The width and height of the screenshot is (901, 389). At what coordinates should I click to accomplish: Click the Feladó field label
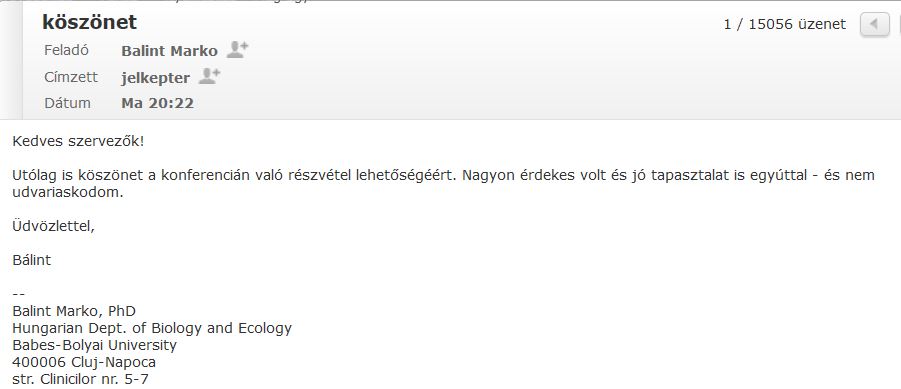tap(66, 51)
